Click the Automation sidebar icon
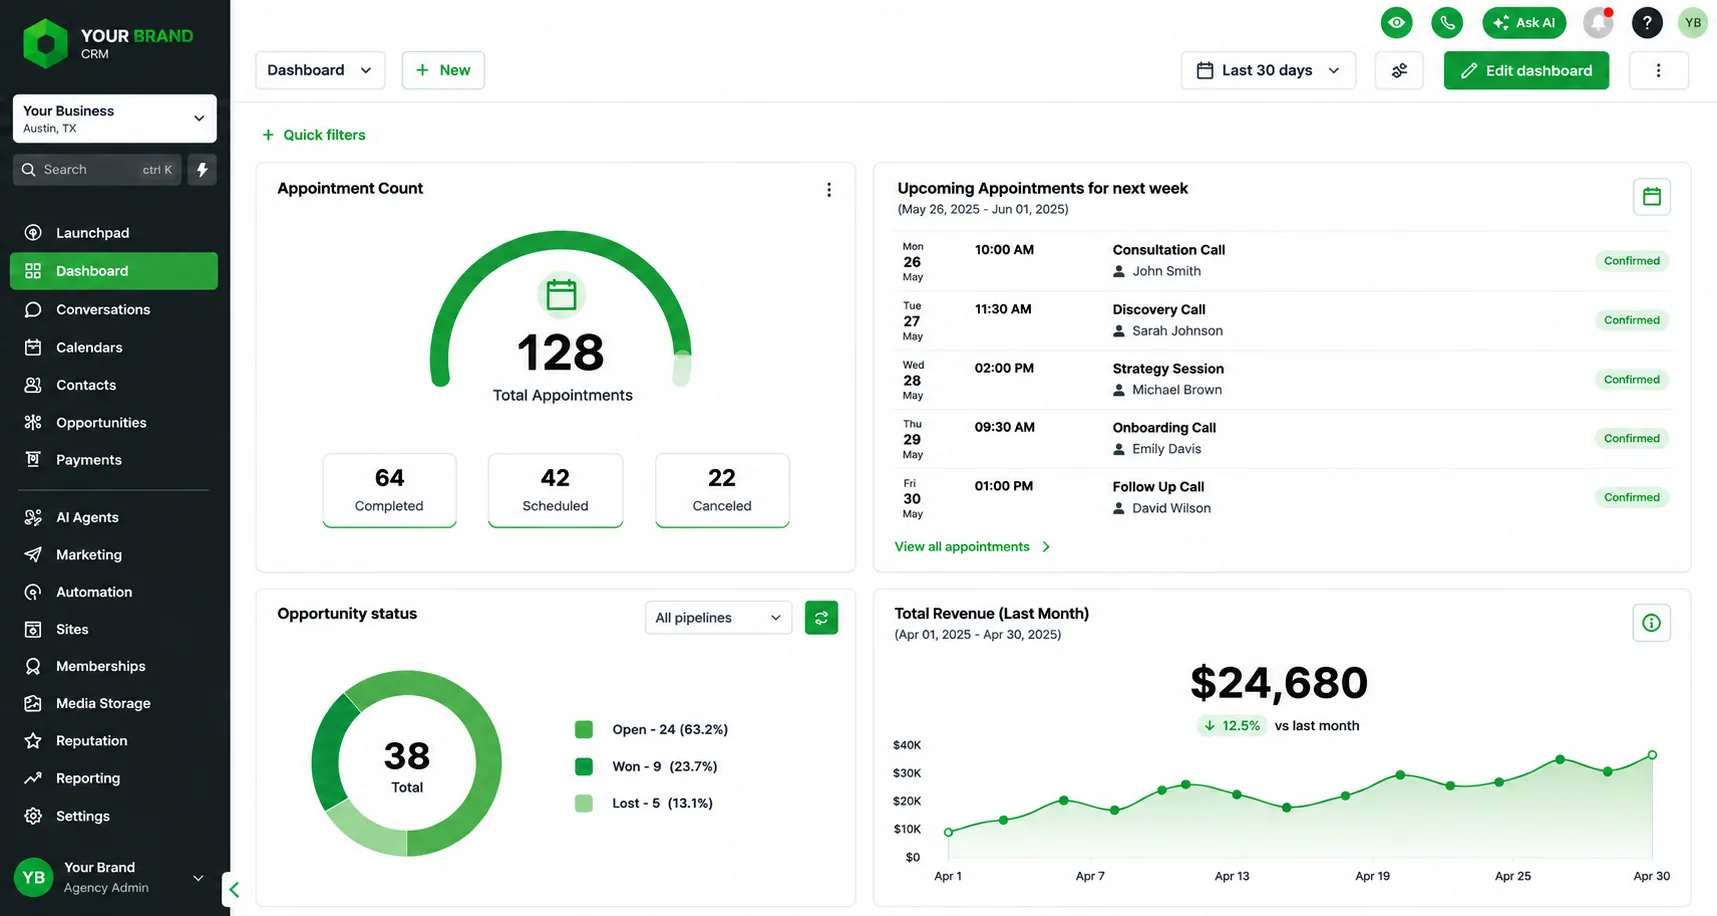The height and width of the screenshot is (916, 1717). click(33, 592)
